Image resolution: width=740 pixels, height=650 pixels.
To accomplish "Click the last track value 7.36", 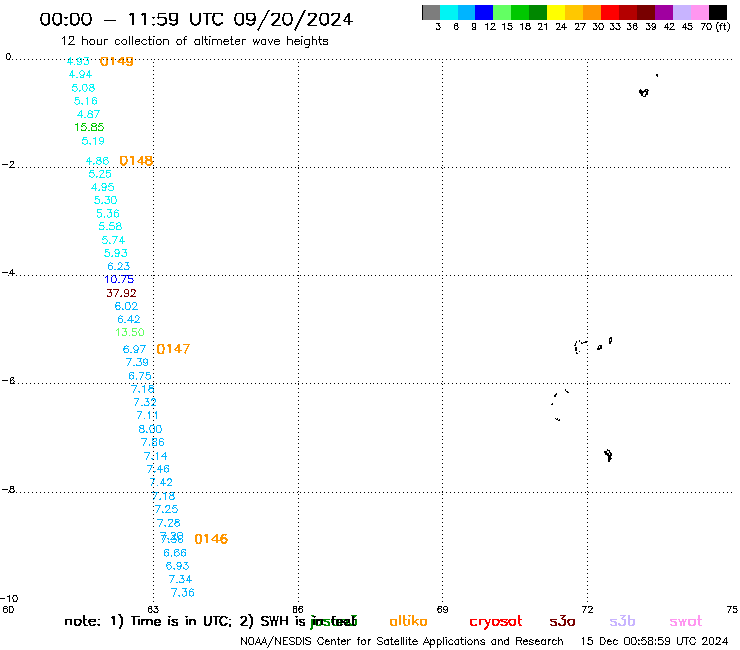I will point(183,593).
